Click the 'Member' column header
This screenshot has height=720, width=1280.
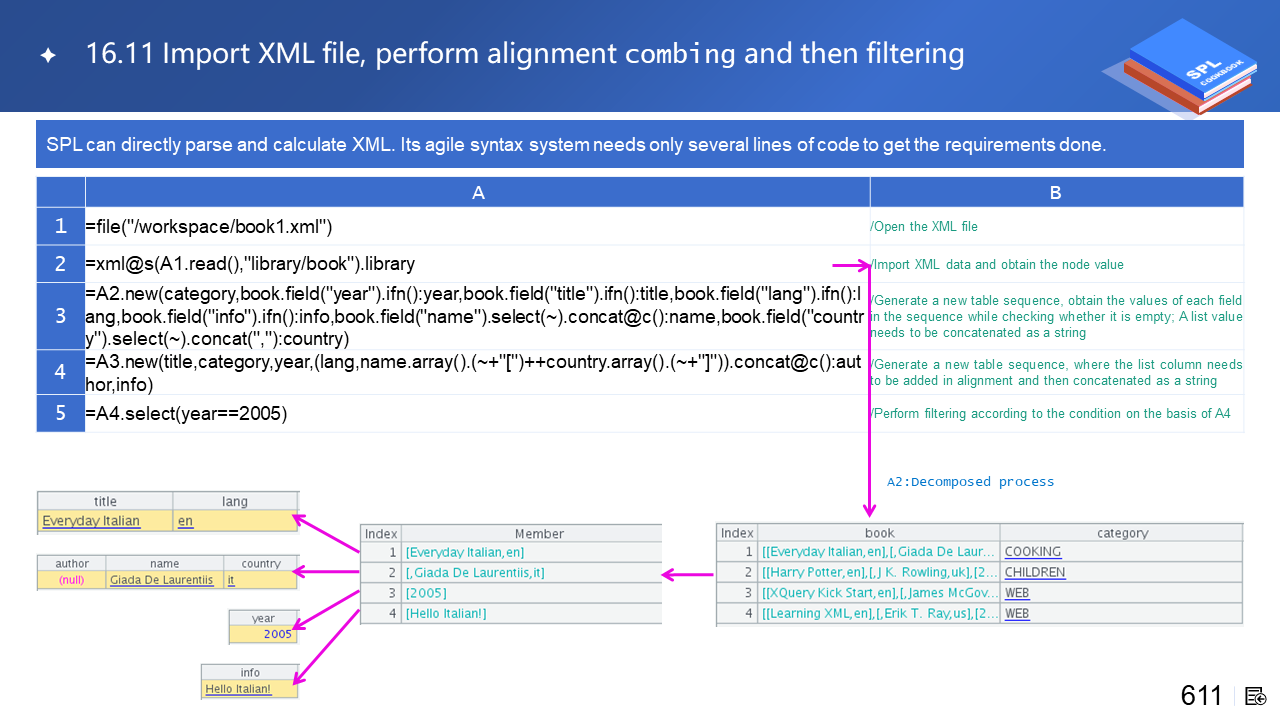click(x=539, y=534)
